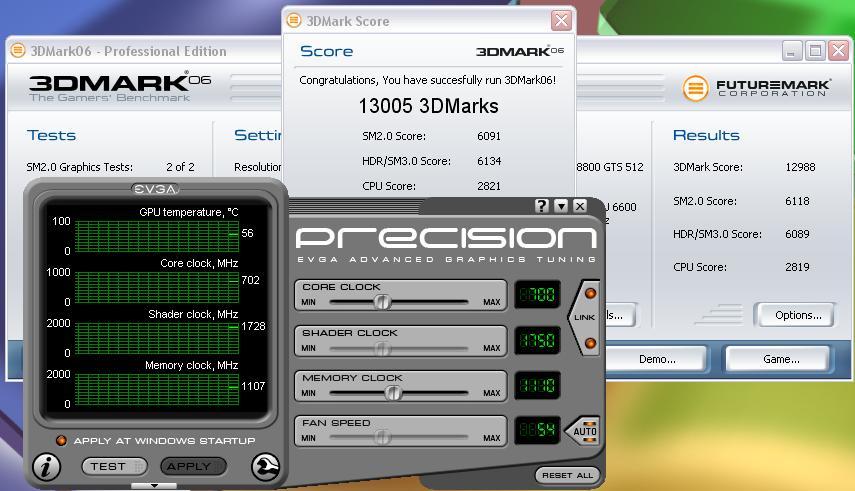Click Core clock reading 702
This screenshot has height=491, width=855.
[x=250, y=280]
